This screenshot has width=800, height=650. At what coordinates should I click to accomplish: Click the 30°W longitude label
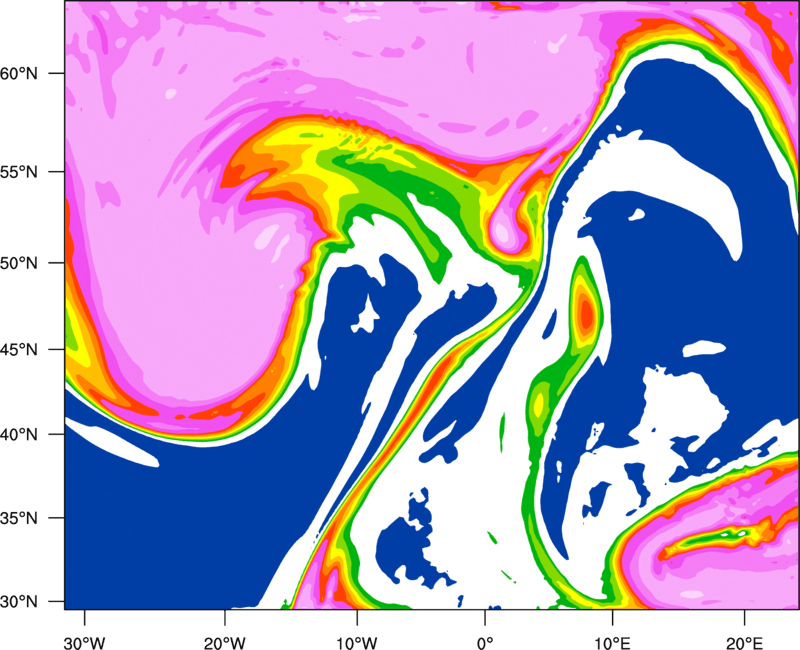(84, 643)
